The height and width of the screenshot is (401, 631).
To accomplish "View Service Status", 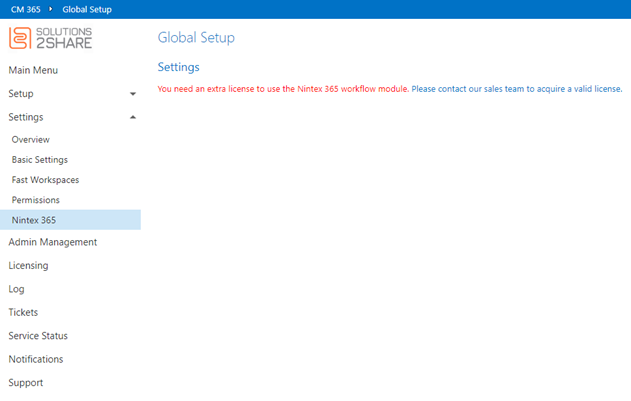I will (x=38, y=336).
